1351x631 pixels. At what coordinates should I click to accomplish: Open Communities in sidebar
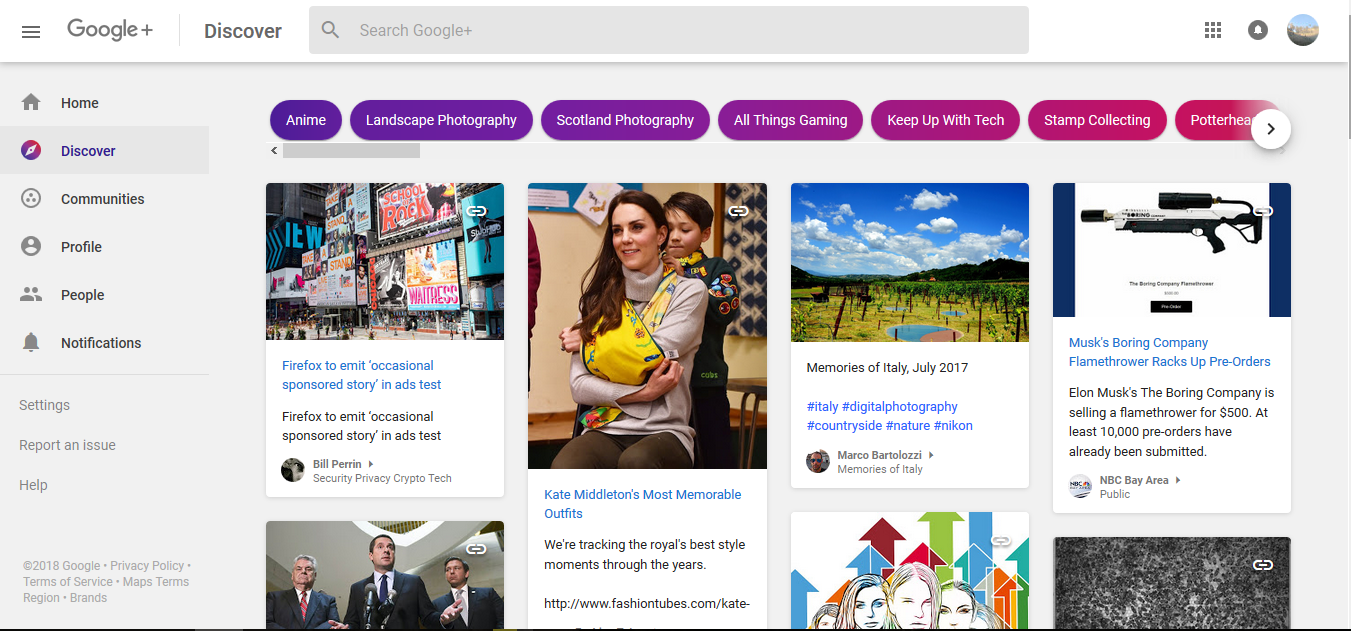pyautogui.click(x=105, y=199)
